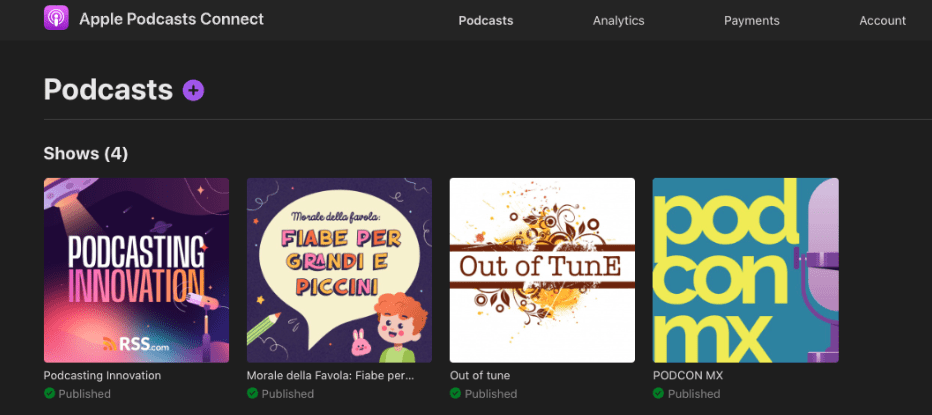
Task: Click the Shows (4) section heading
Action: click(86, 154)
